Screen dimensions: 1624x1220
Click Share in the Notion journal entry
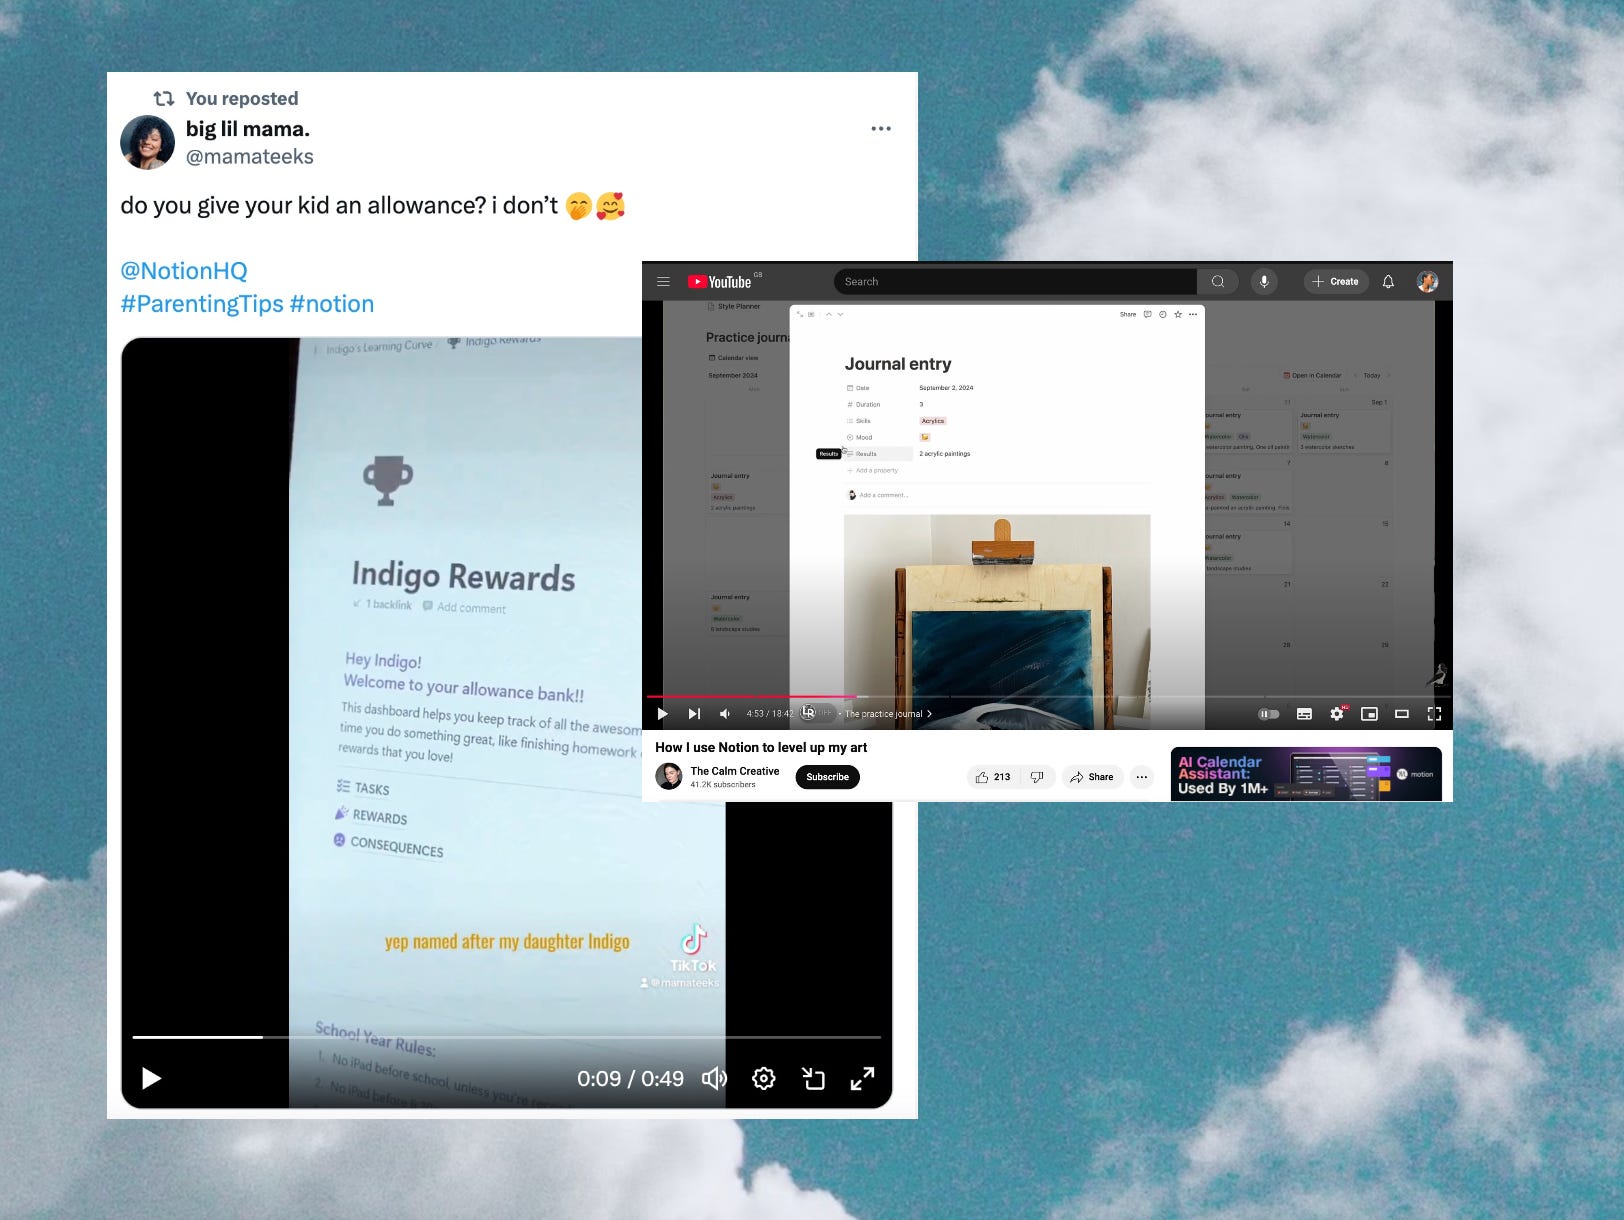pyautogui.click(x=1128, y=314)
